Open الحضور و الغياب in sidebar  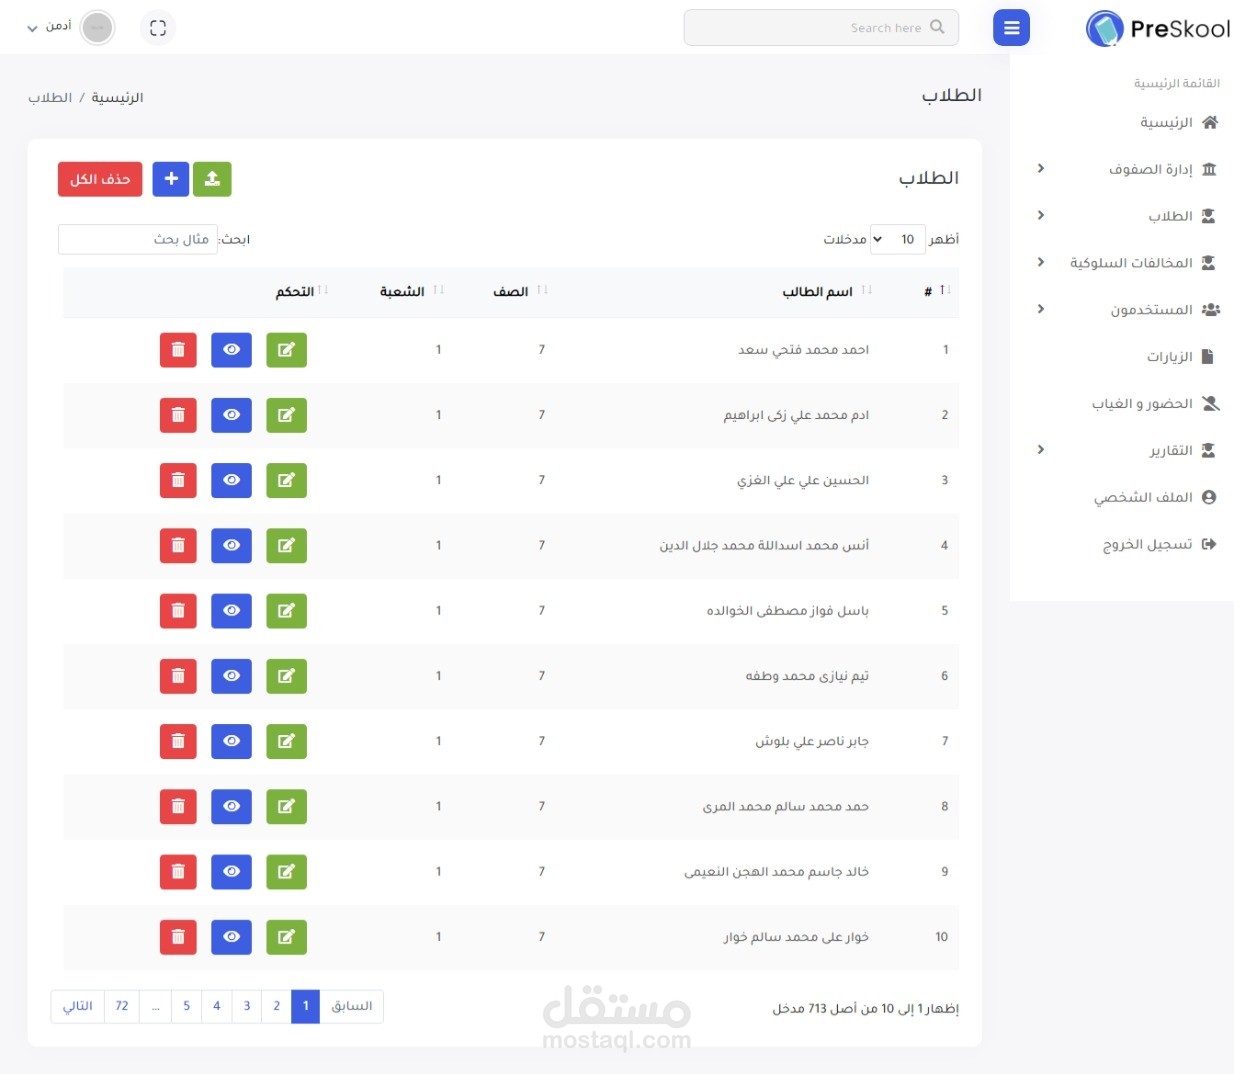[1155, 403]
